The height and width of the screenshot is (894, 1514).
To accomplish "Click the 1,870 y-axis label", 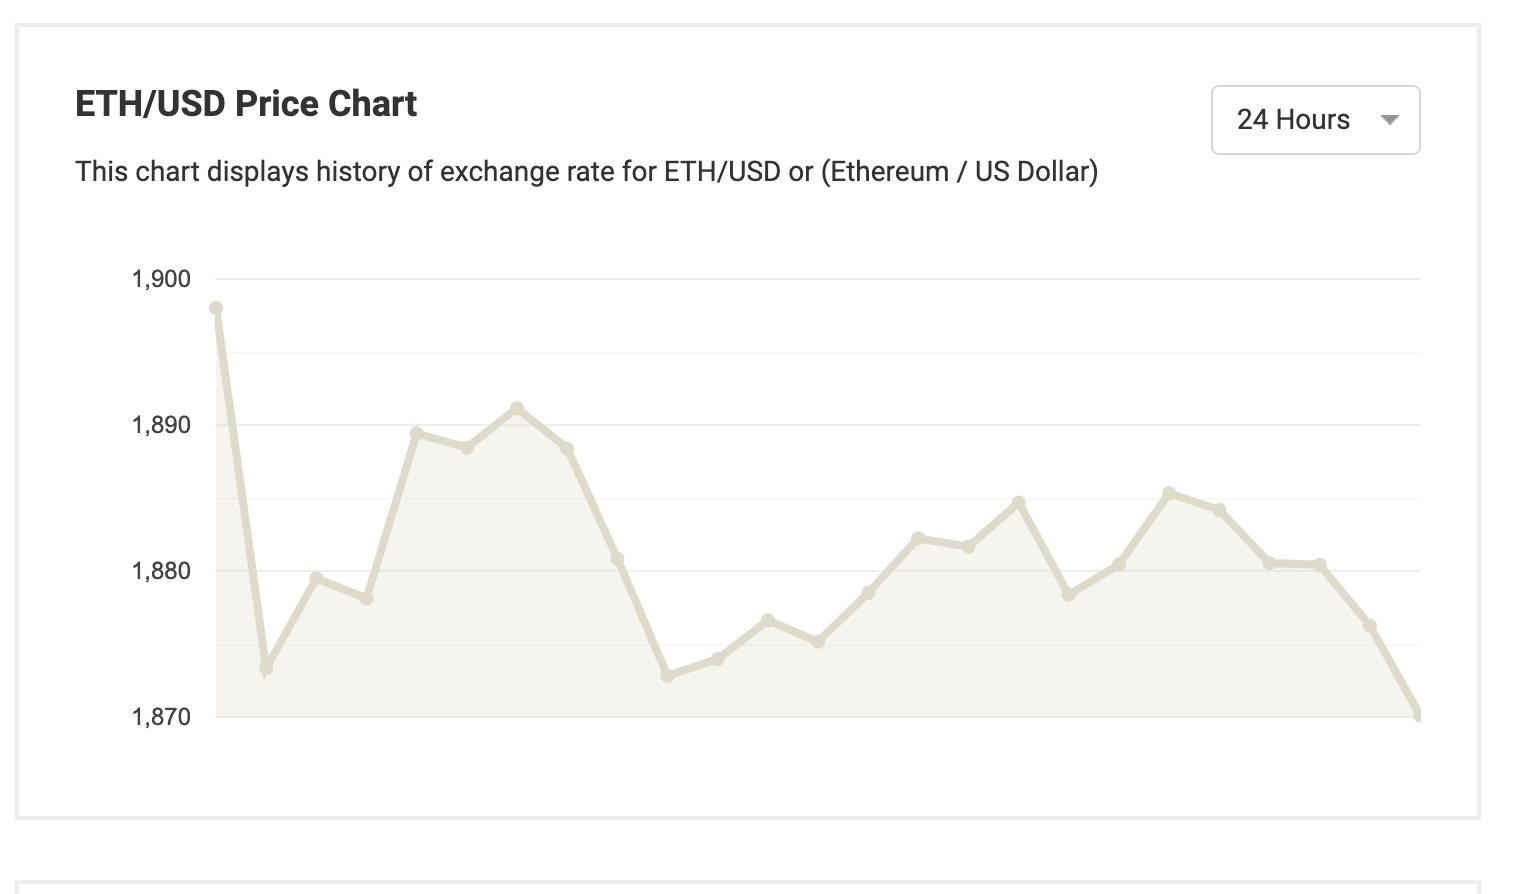I will coord(161,717).
